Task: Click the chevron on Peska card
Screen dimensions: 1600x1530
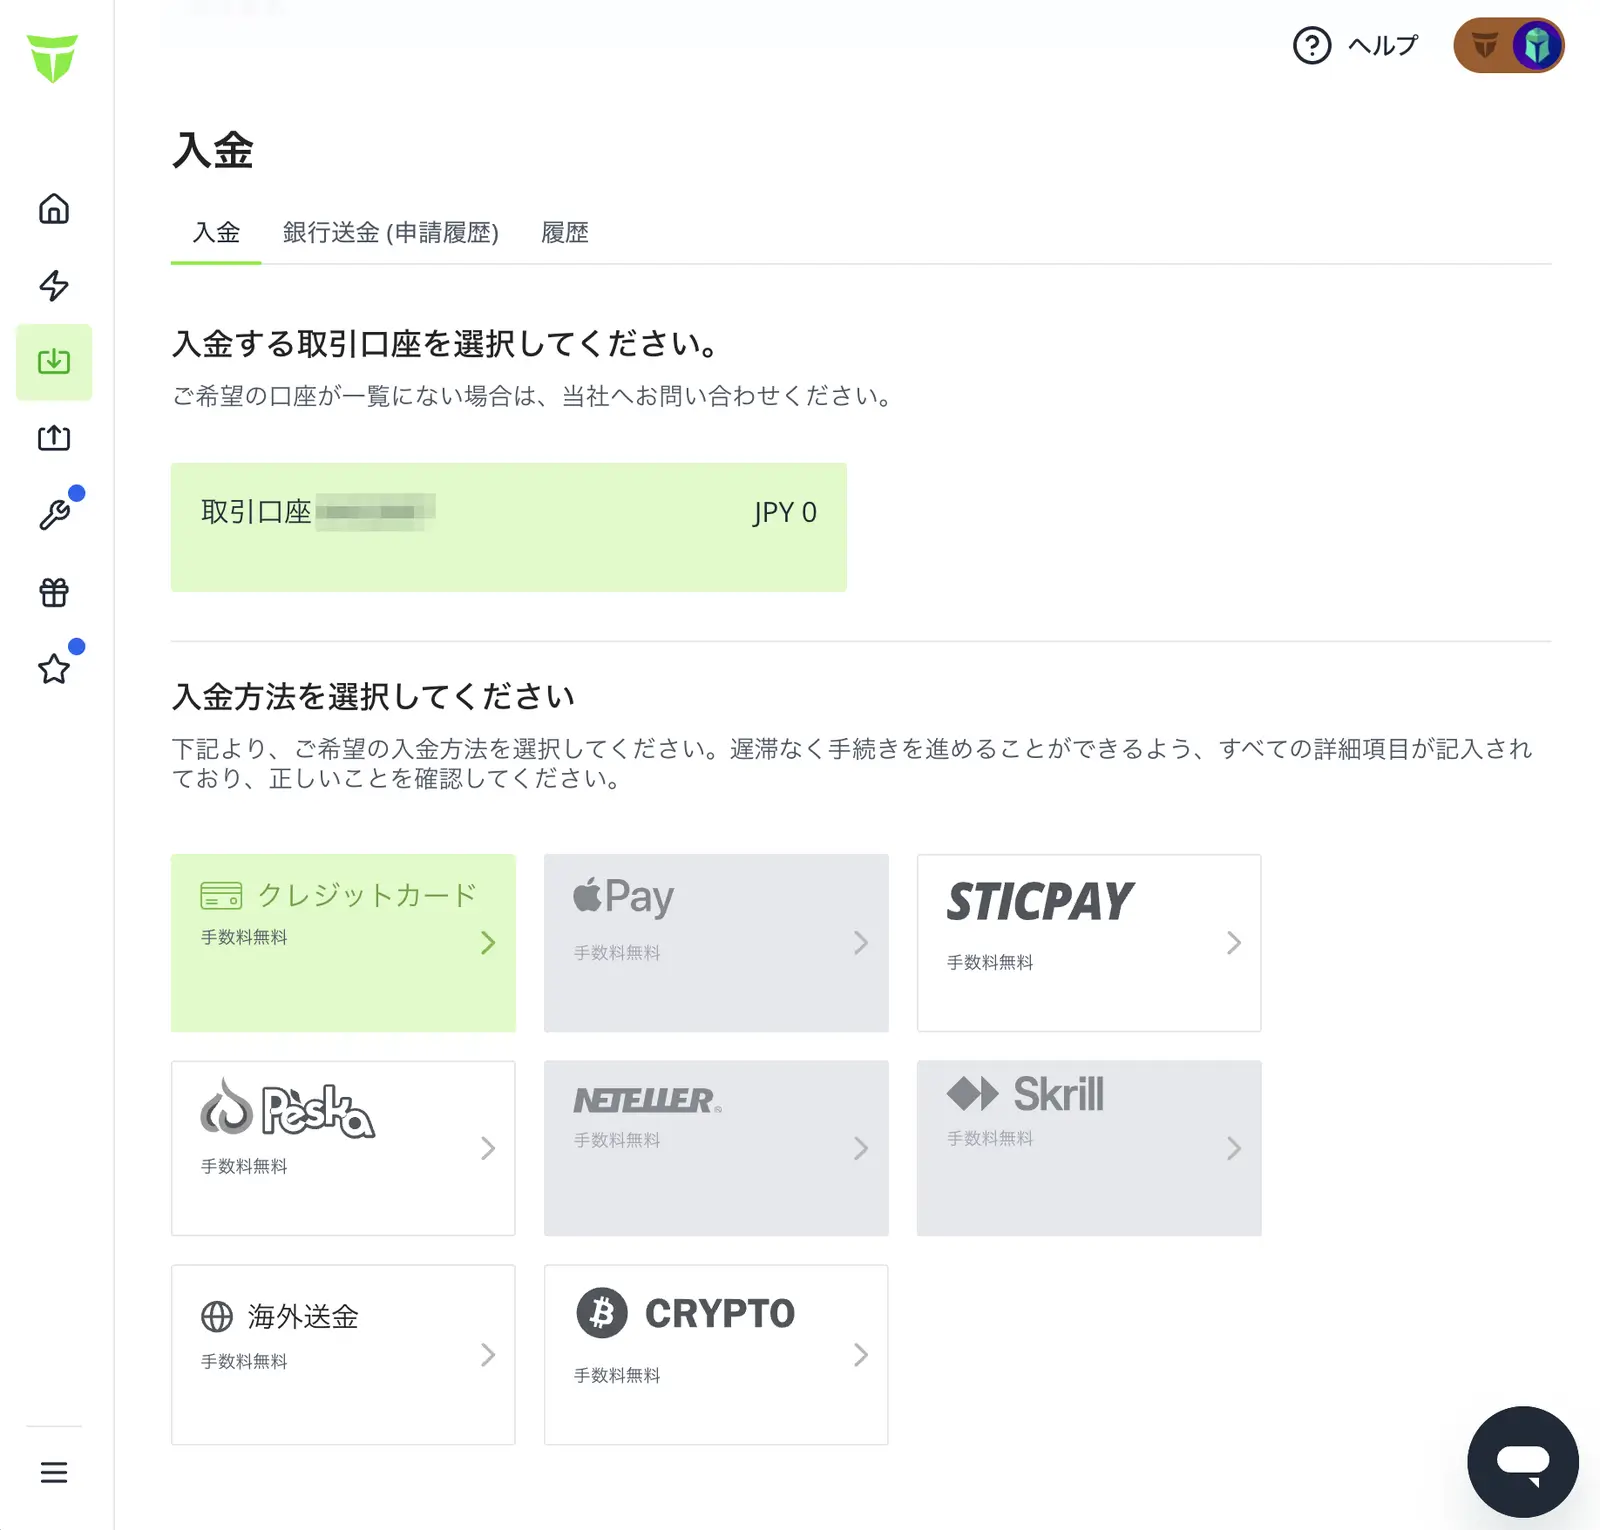Action: [x=488, y=1148]
